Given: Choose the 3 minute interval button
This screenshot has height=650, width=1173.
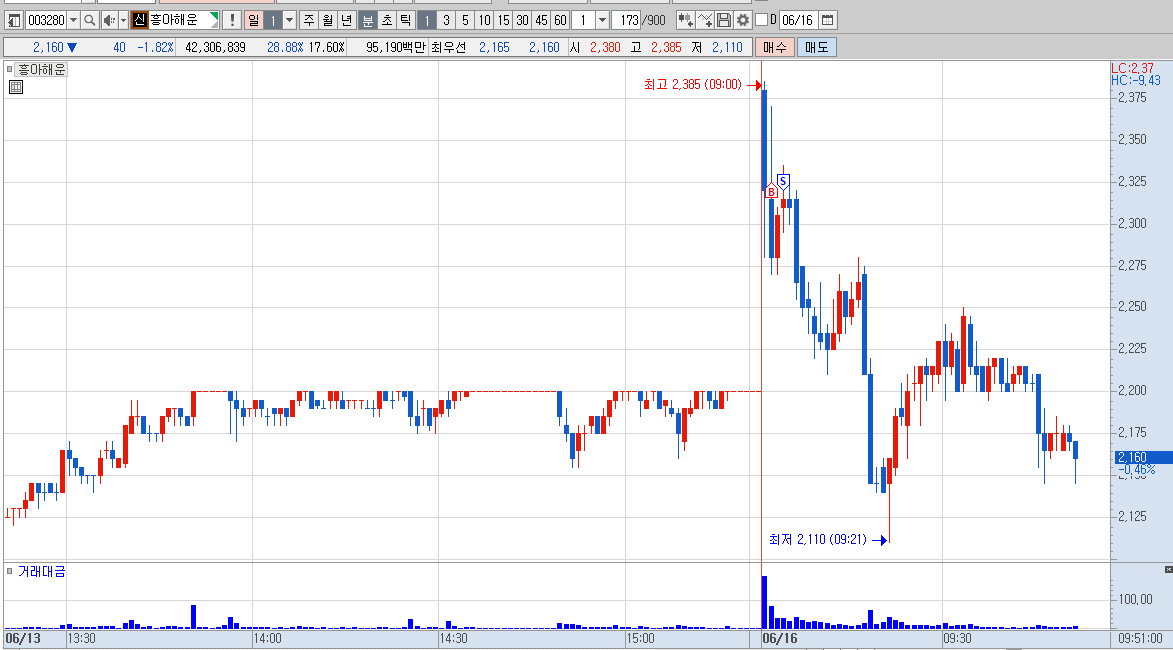Looking at the screenshot, I should (x=446, y=20).
